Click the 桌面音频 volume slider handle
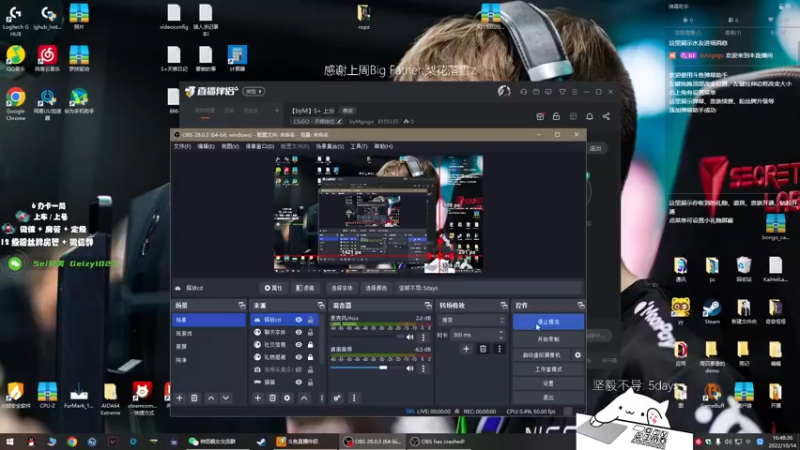800x450 pixels. click(x=383, y=368)
